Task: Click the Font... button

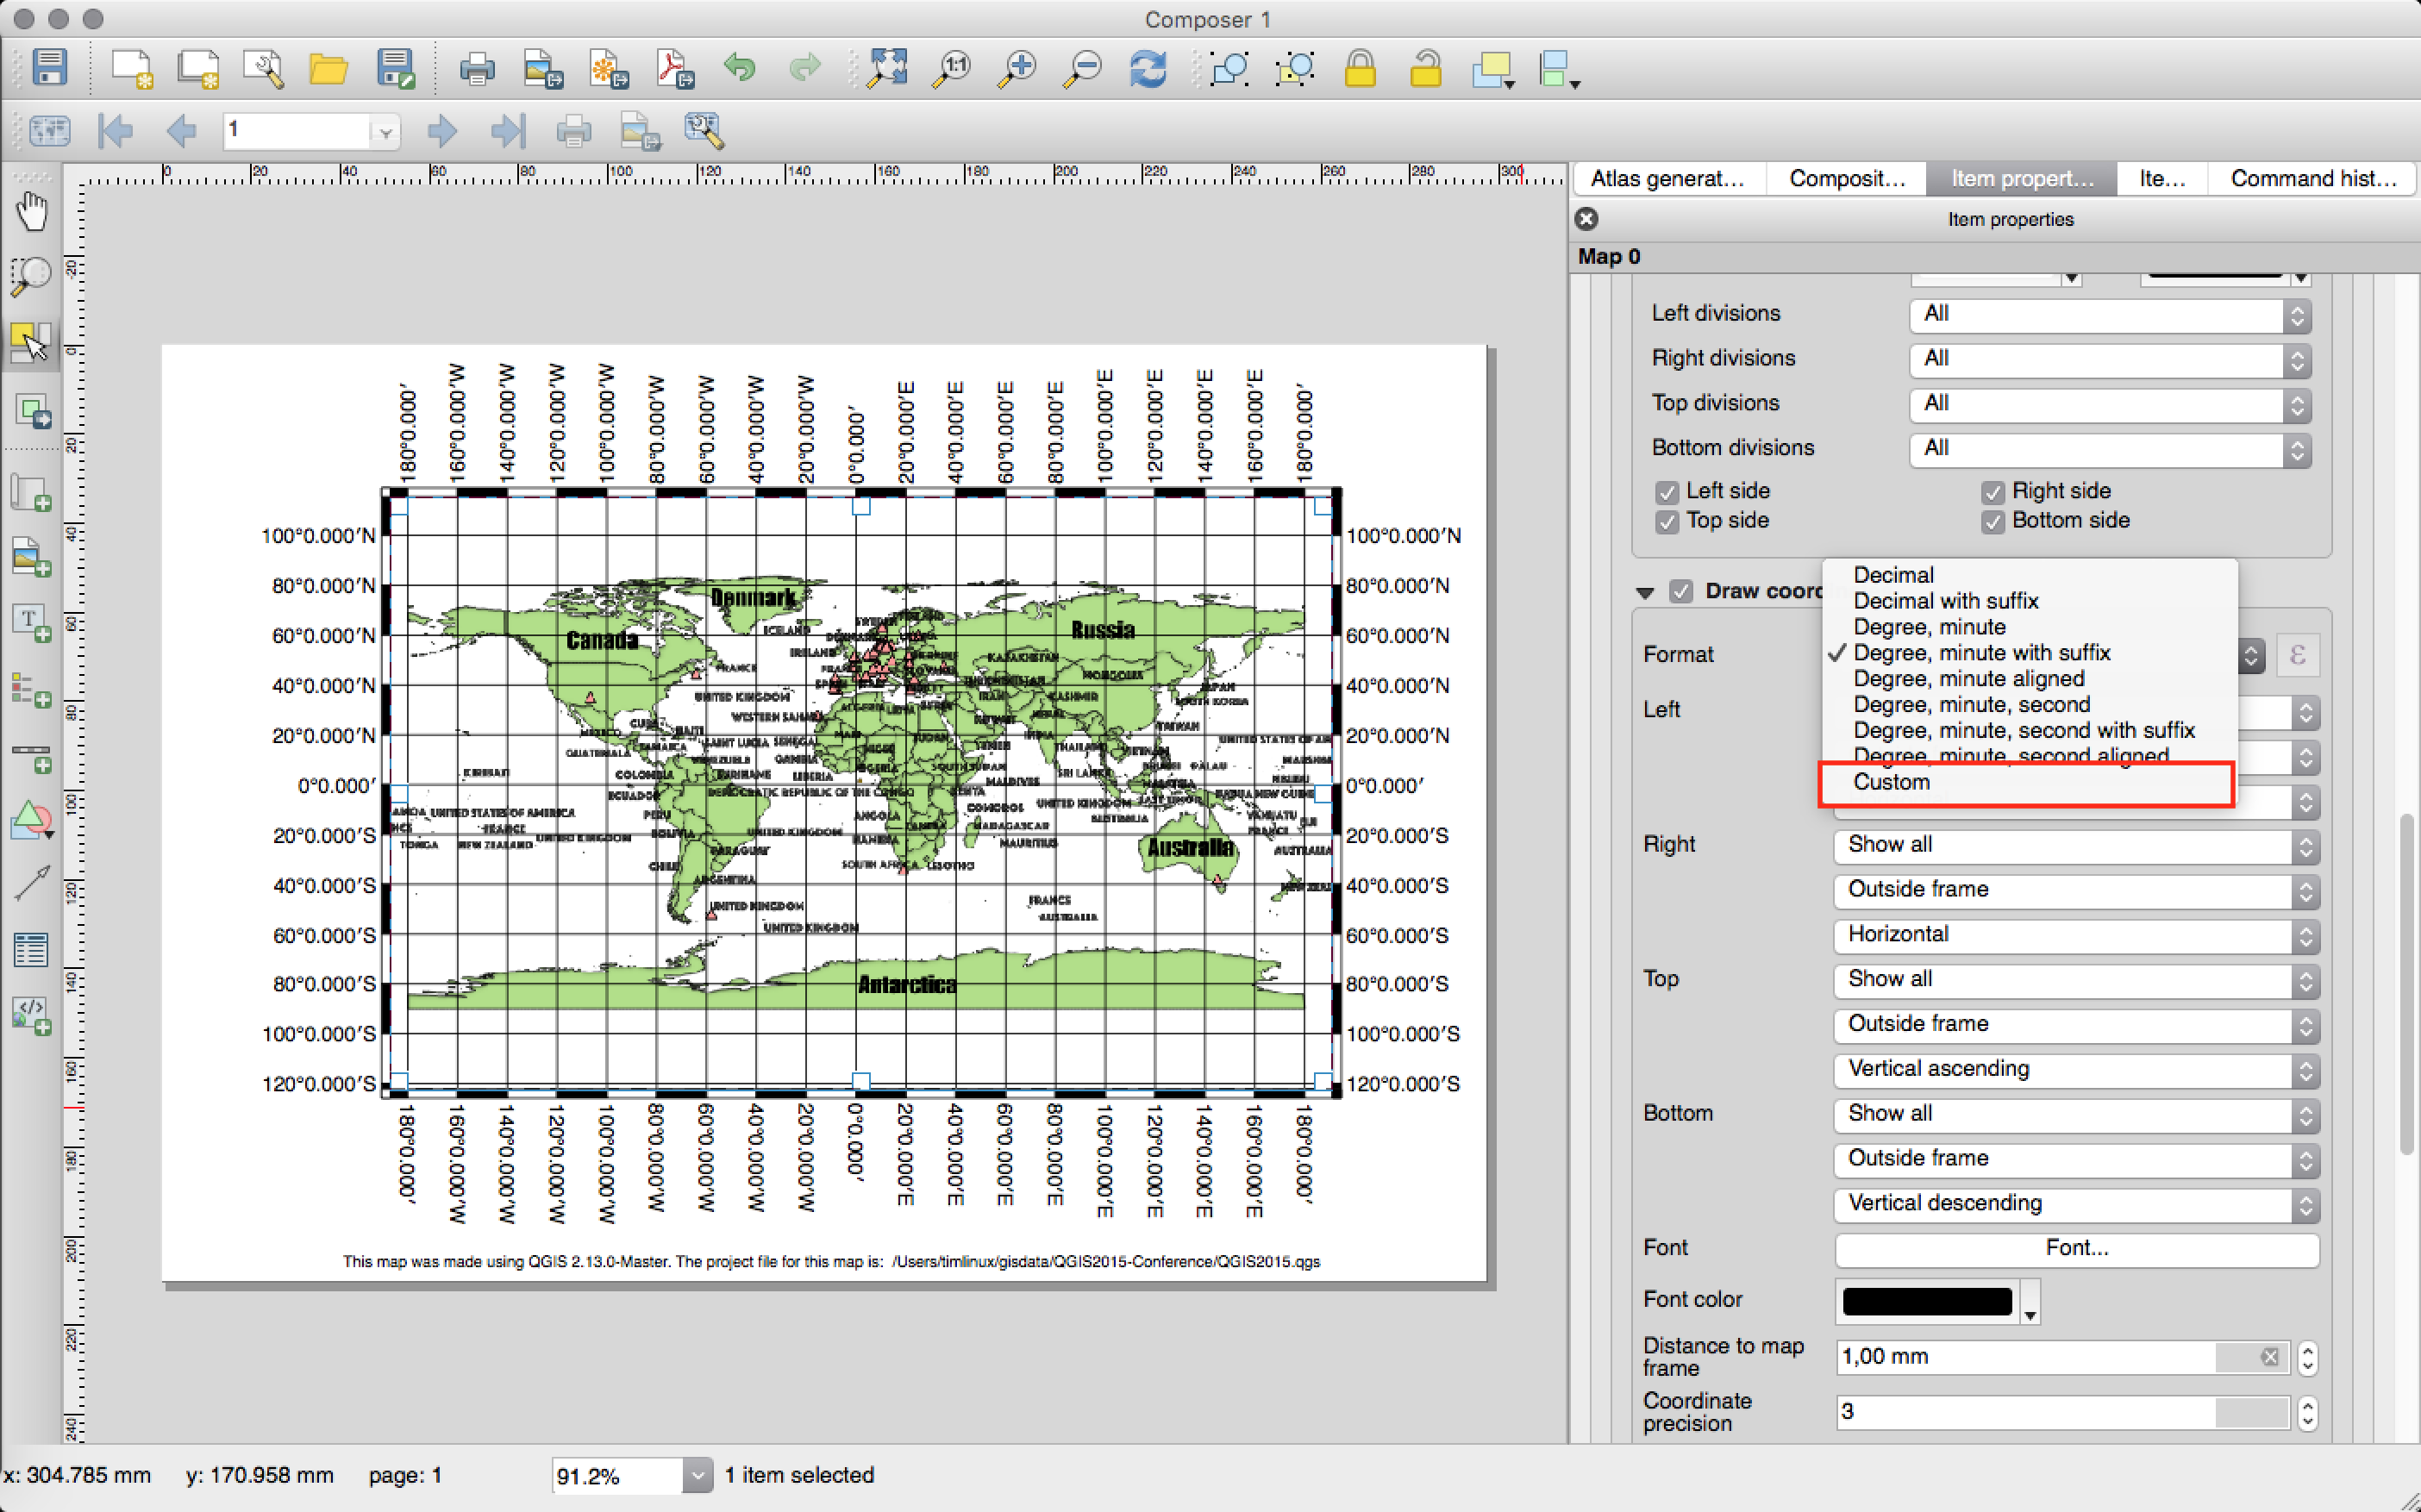Action: click(2076, 1249)
